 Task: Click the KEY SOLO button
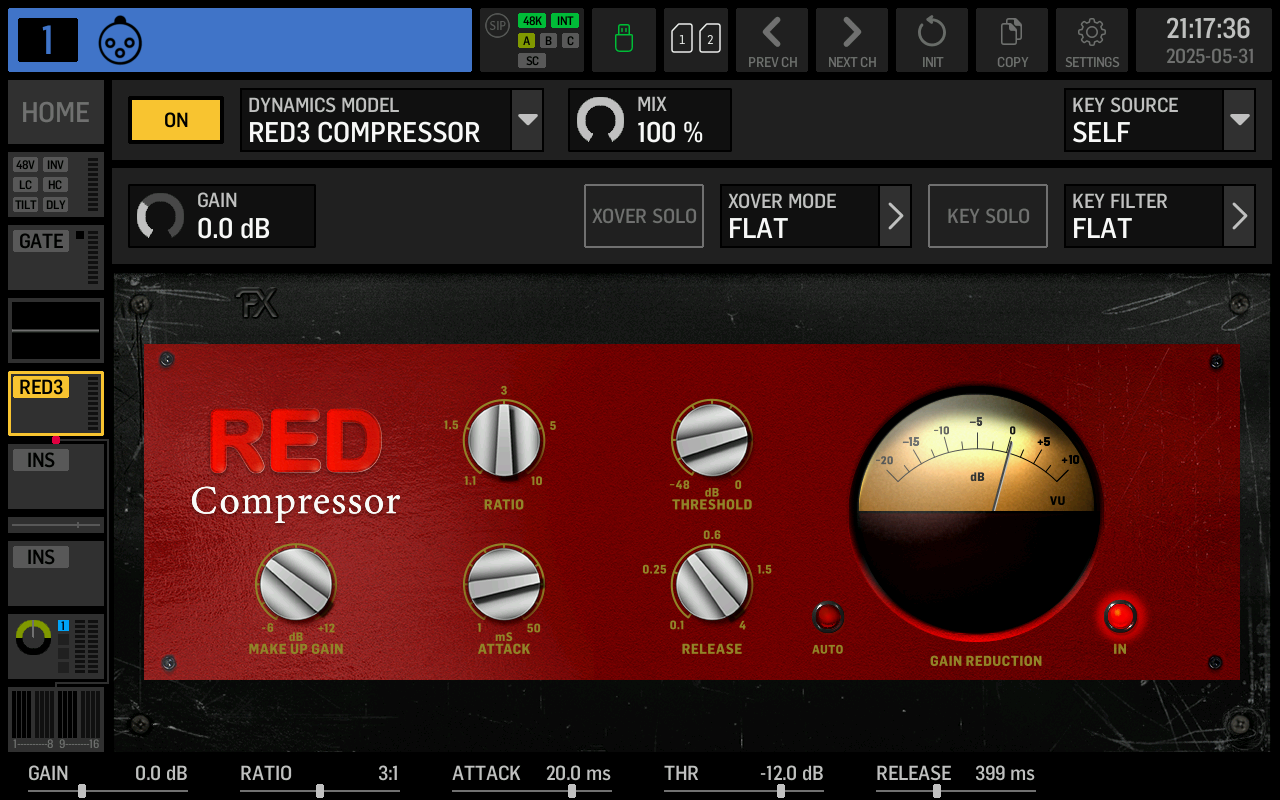point(988,215)
